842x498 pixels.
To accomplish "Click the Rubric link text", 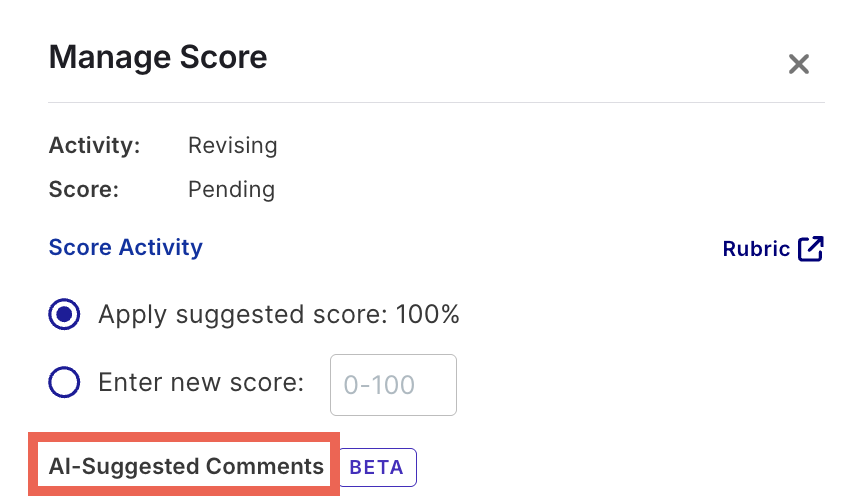I will [756, 249].
